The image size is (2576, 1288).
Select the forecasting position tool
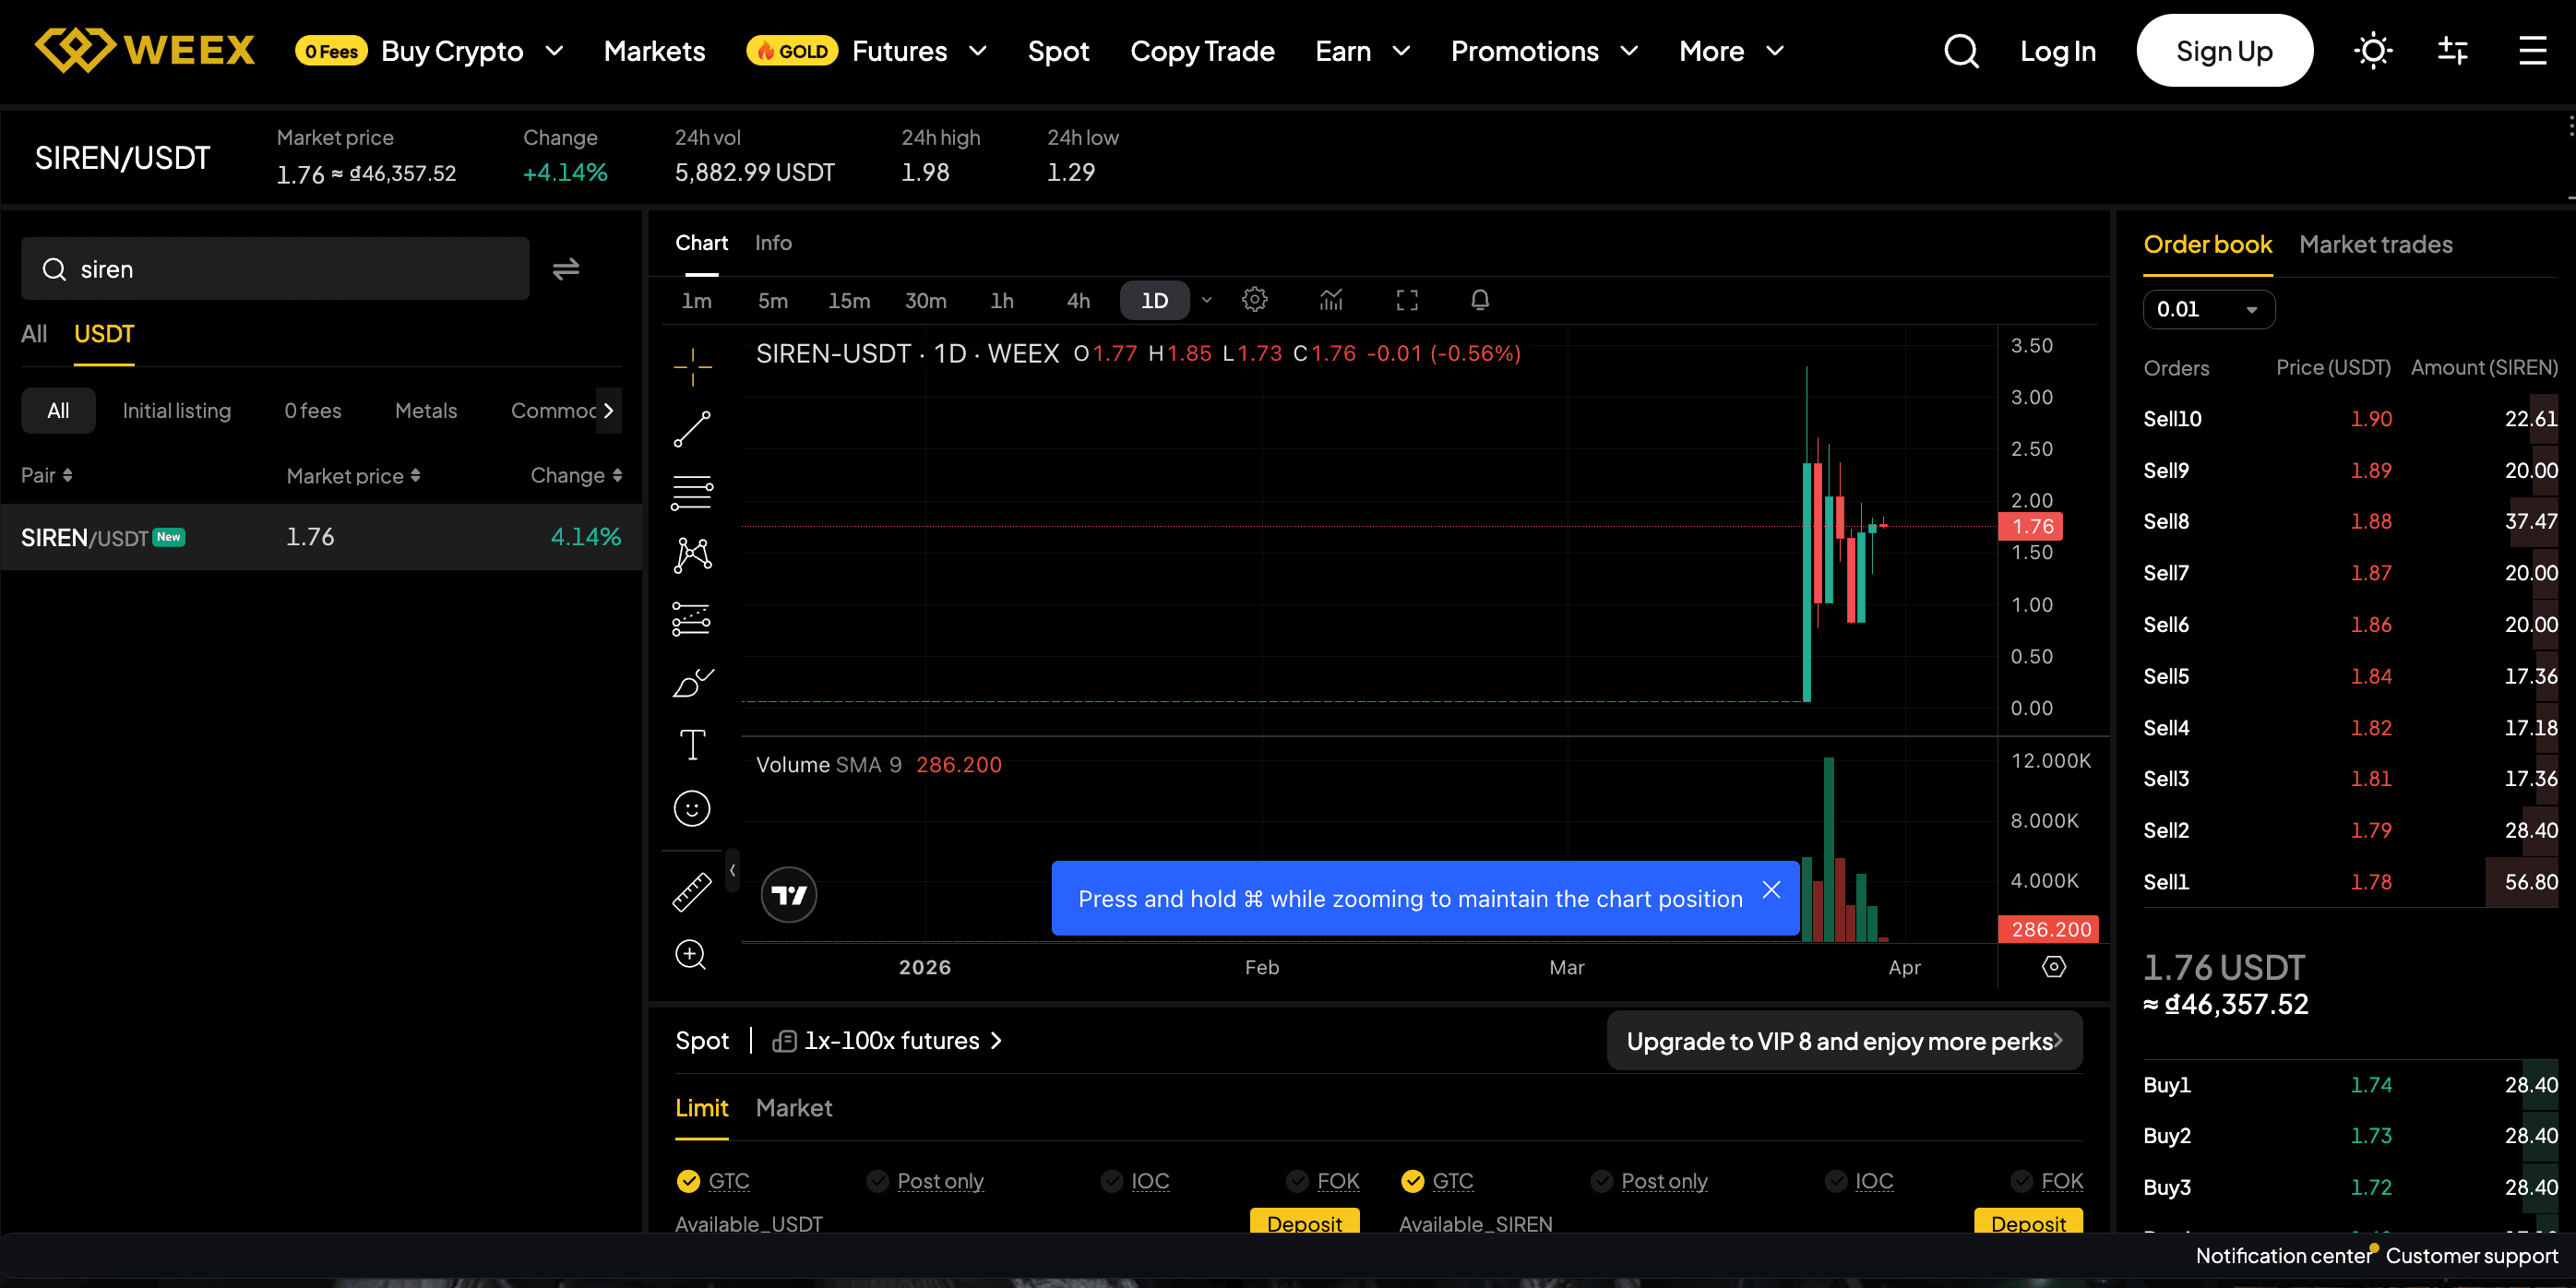(692, 619)
